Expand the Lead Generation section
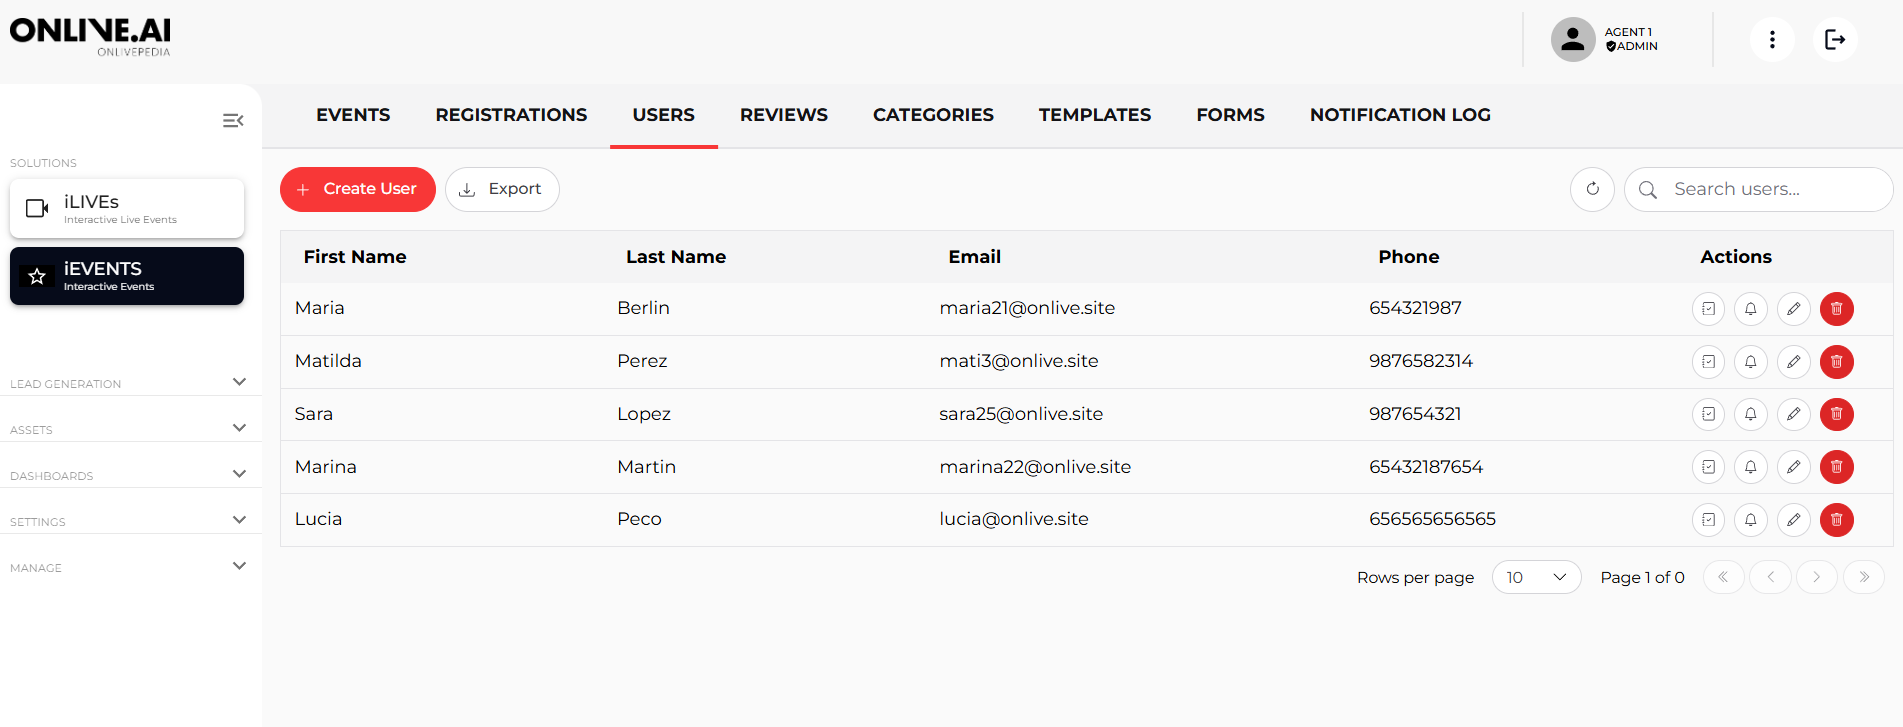Image resolution: width=1903 pixels, height=727 pixels. [x=239, y=382]
